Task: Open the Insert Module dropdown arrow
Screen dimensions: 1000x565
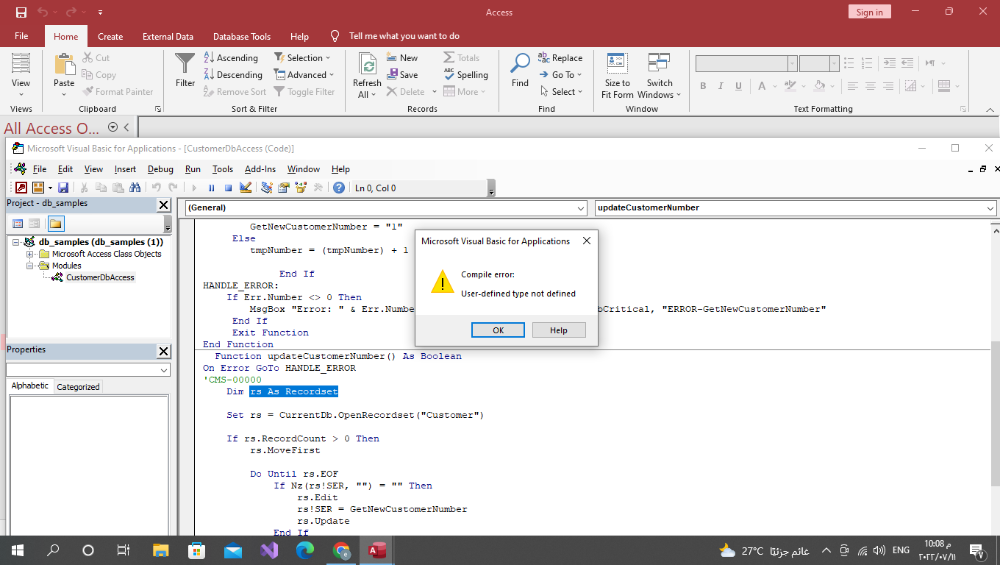Action: pos(50,188)
